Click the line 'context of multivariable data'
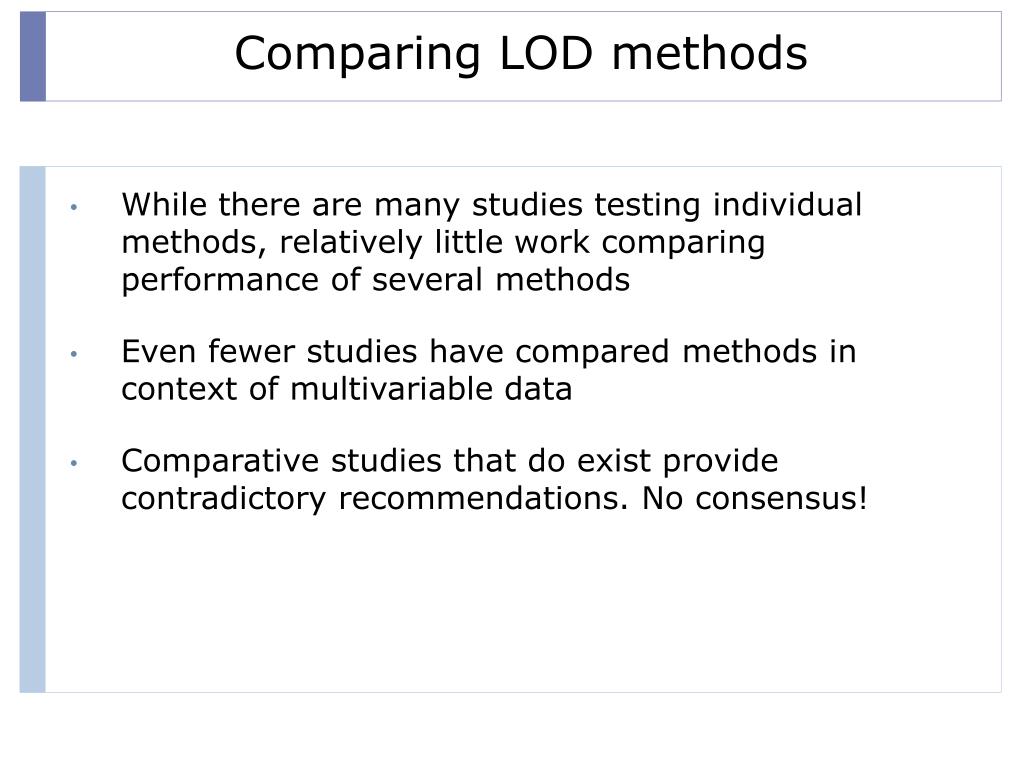Viewport: 1024px width, 768px height. pyautogui.click(x=347, y=389)
